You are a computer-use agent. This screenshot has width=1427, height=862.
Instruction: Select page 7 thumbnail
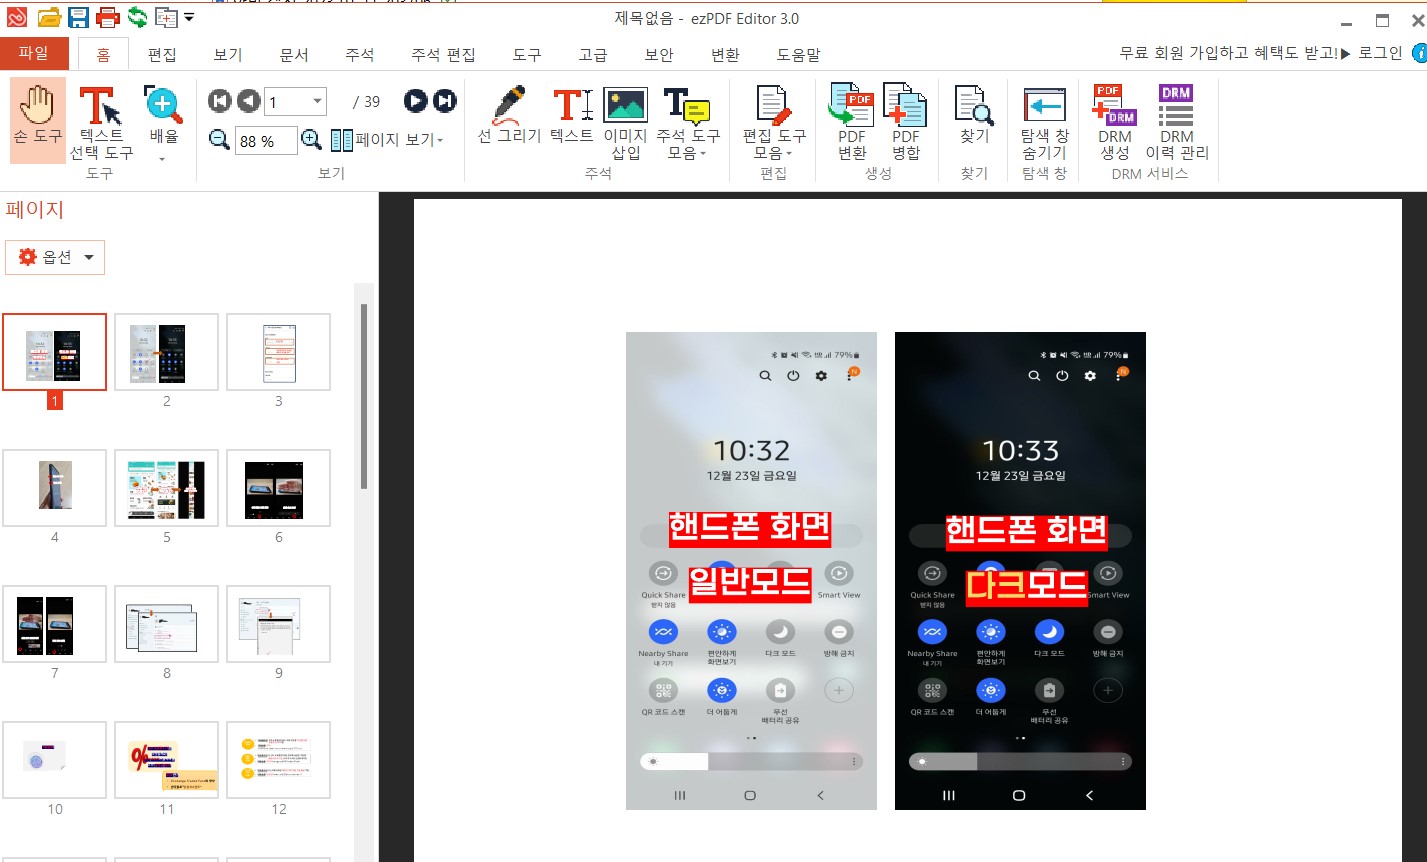click(54, 624)
